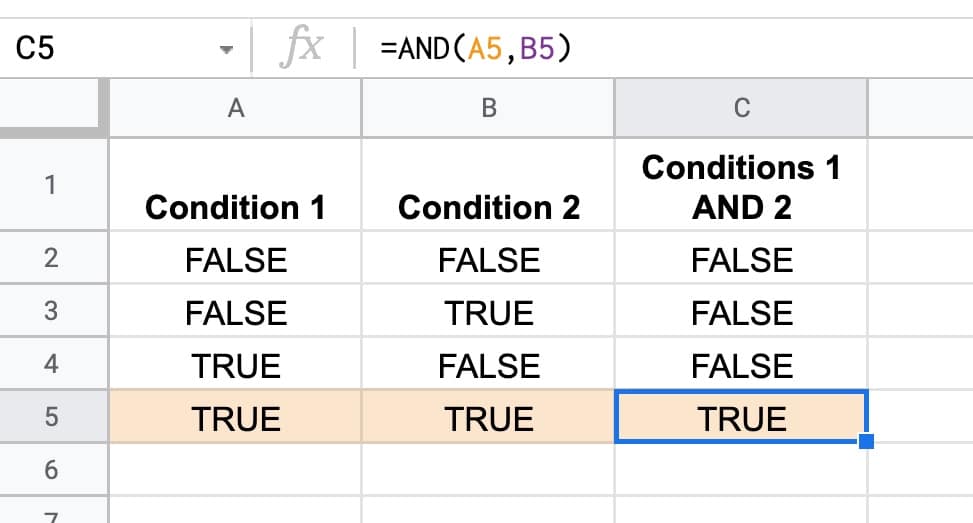
Task: Select column B header
Action: tap(488, 108)
